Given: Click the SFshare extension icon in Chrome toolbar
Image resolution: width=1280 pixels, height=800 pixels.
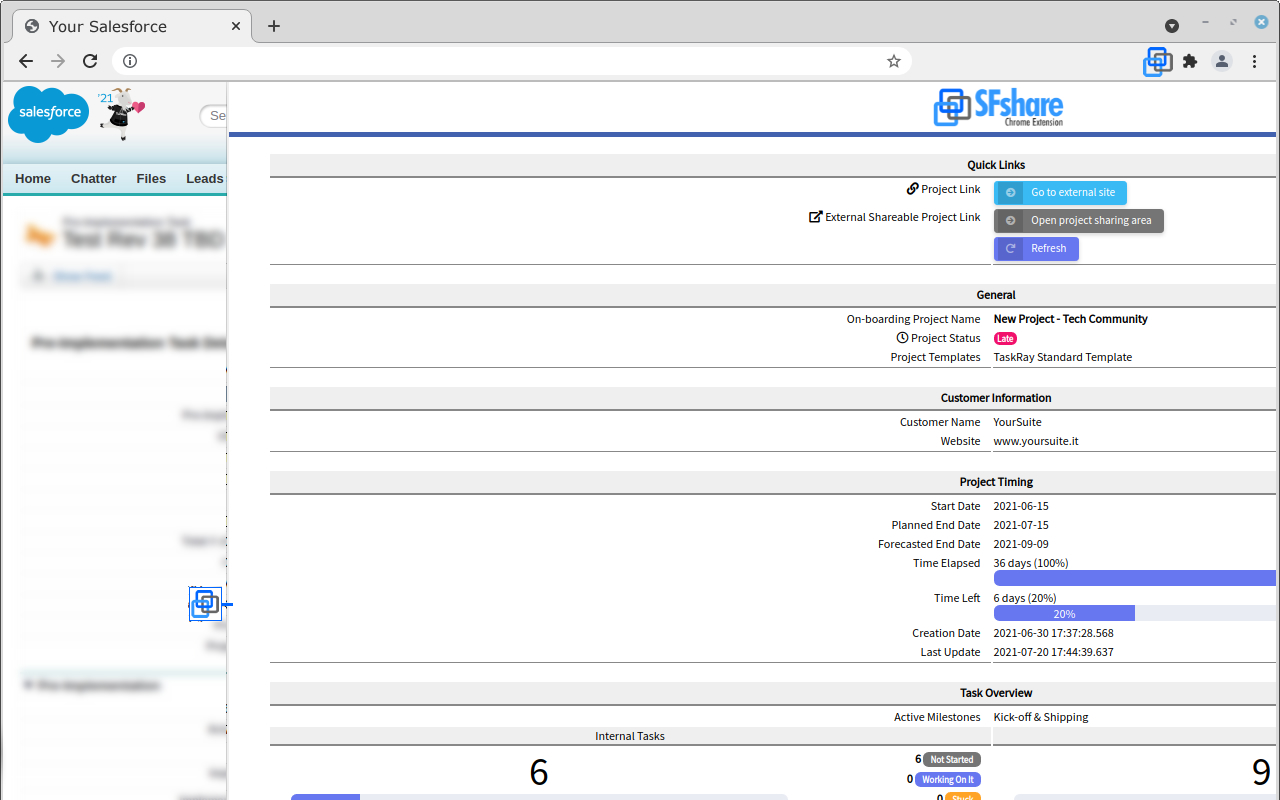Looking at the screenshot, I should 1158,61.
